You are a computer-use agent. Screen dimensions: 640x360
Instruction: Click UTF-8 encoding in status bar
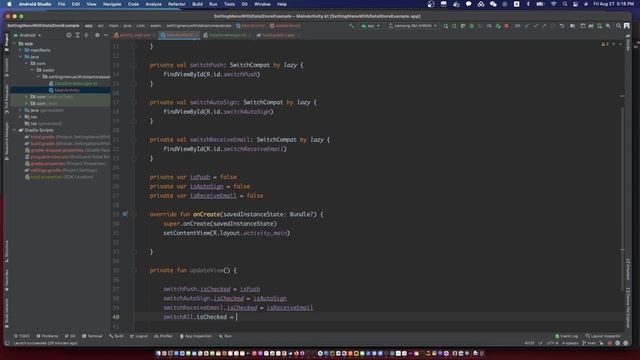click(x=552, y=343)
